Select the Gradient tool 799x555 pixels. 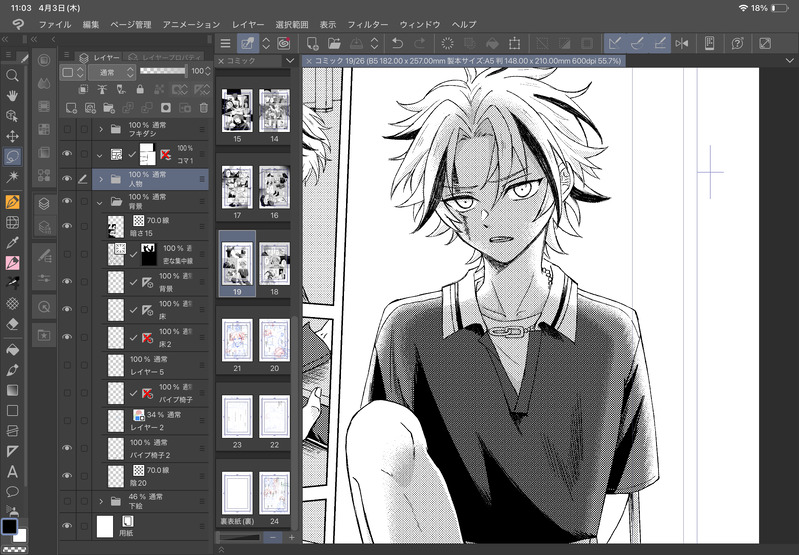pyautogui.click(x=12, y=390)
